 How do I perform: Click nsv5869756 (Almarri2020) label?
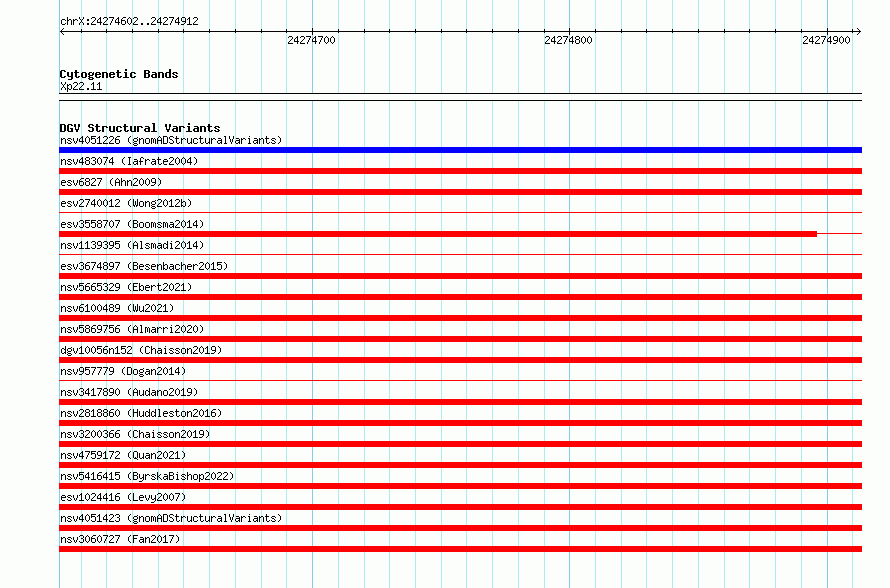point(132,329)
